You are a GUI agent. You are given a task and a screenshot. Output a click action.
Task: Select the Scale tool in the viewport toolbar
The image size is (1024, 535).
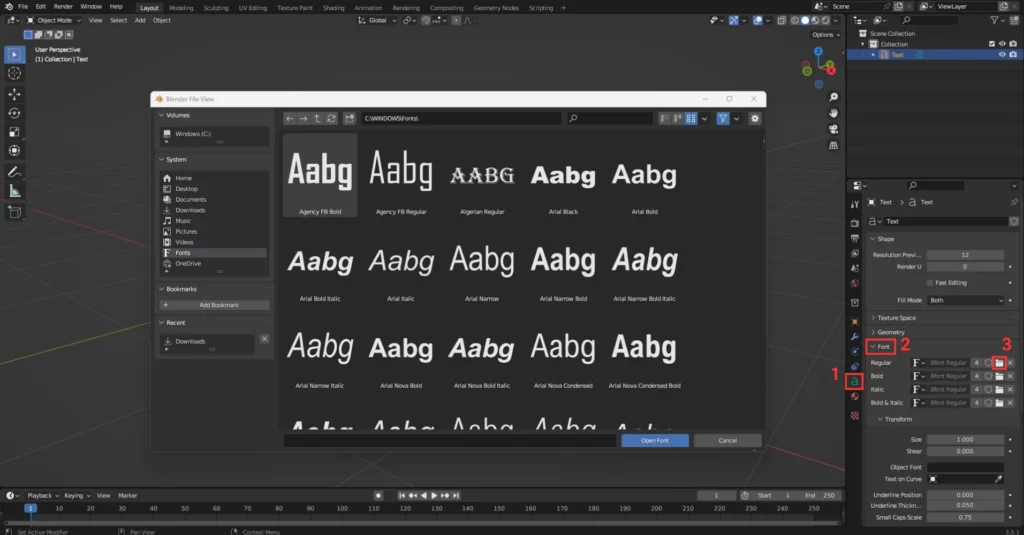pyautogui.click(x=14, y=132)
